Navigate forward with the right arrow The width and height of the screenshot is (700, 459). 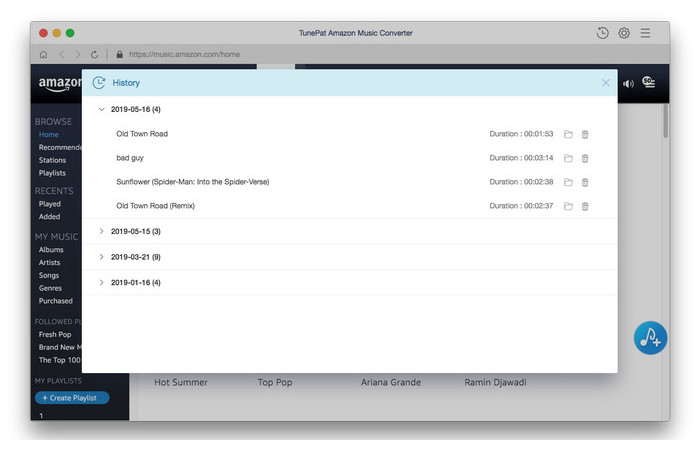(x=78, y=54)
